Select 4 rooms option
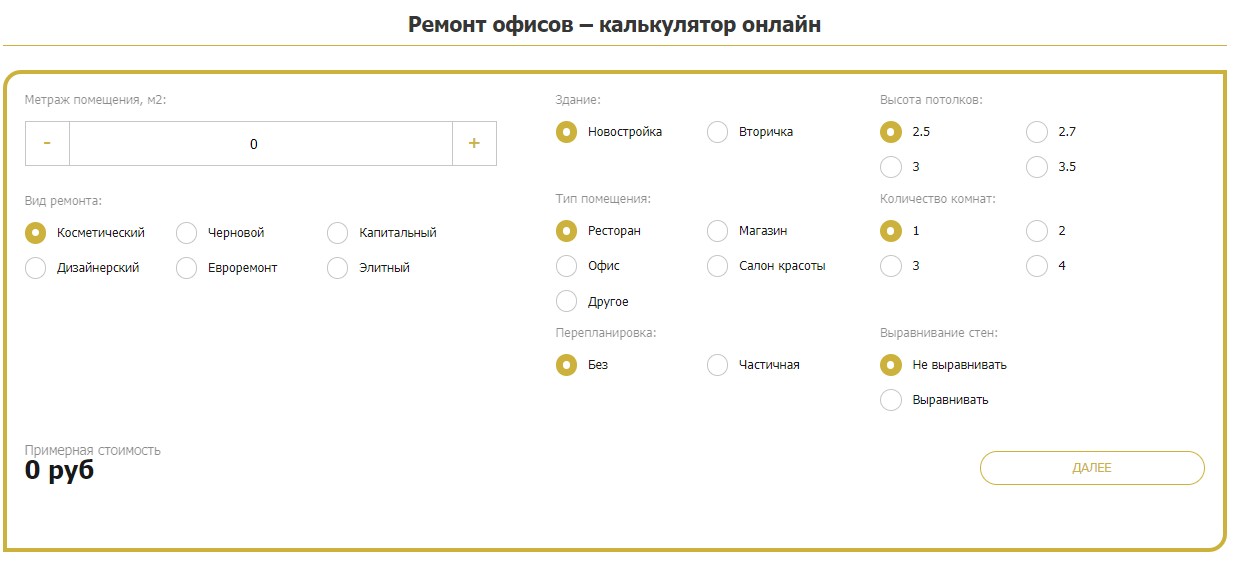This screenshot has height=563, width=1234. [x=1037, y=266]
